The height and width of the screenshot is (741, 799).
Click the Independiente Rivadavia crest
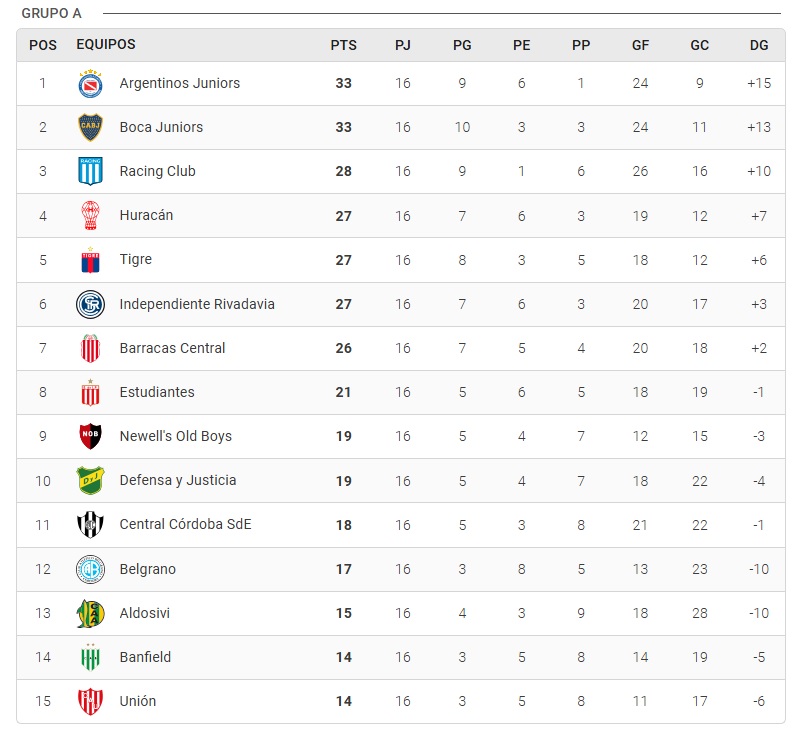click(91, 304)
